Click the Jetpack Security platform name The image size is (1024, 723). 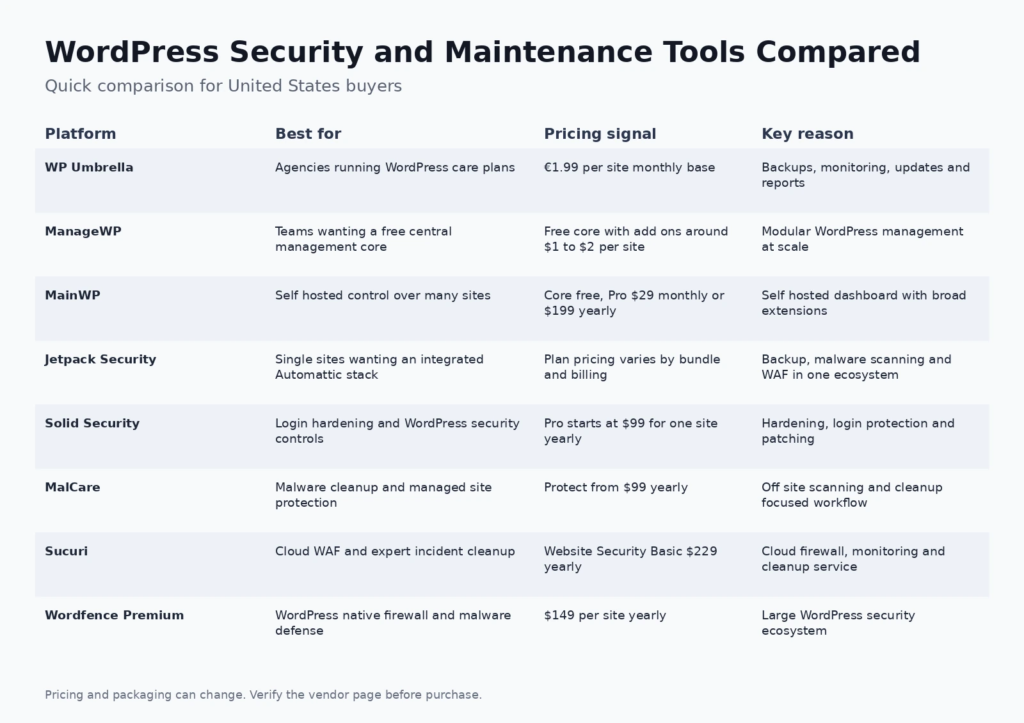click(101, 359)
